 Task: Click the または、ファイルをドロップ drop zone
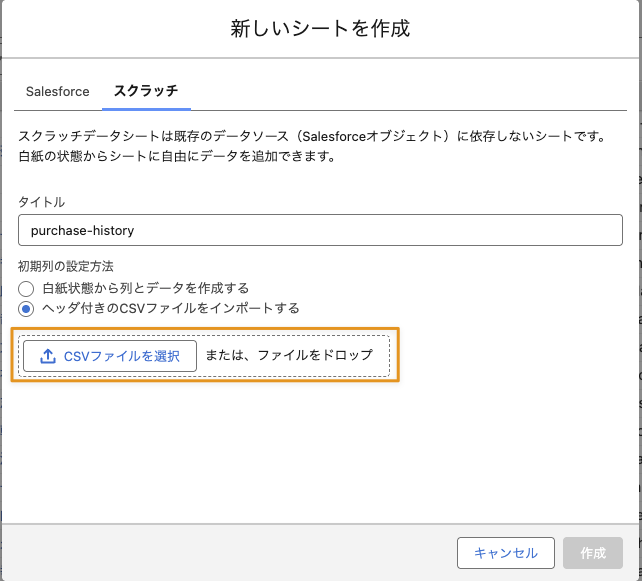289,355
